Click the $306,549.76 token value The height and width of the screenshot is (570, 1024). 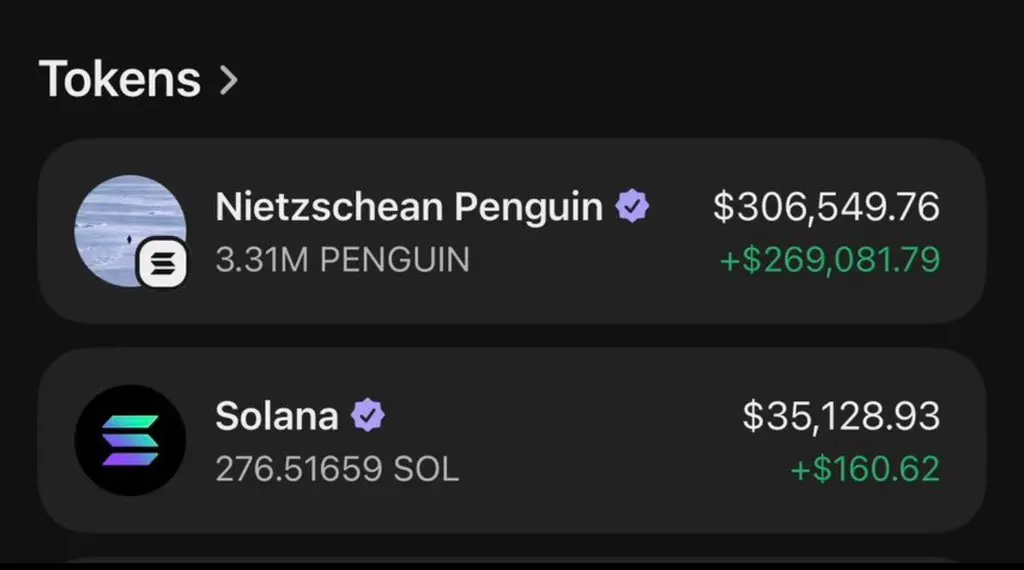point(826,208)
